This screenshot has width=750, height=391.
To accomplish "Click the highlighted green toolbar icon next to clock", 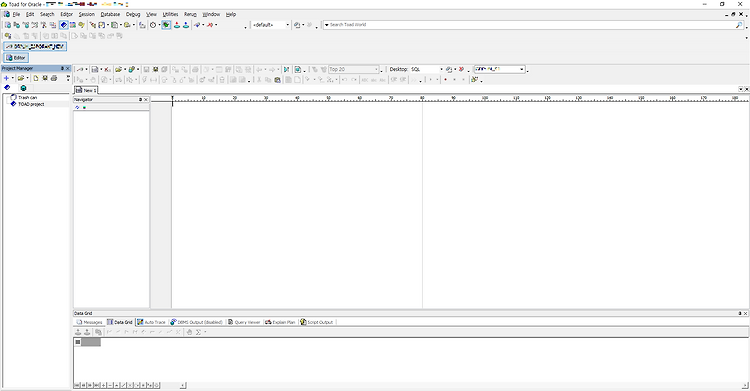I will click(166, 25).
